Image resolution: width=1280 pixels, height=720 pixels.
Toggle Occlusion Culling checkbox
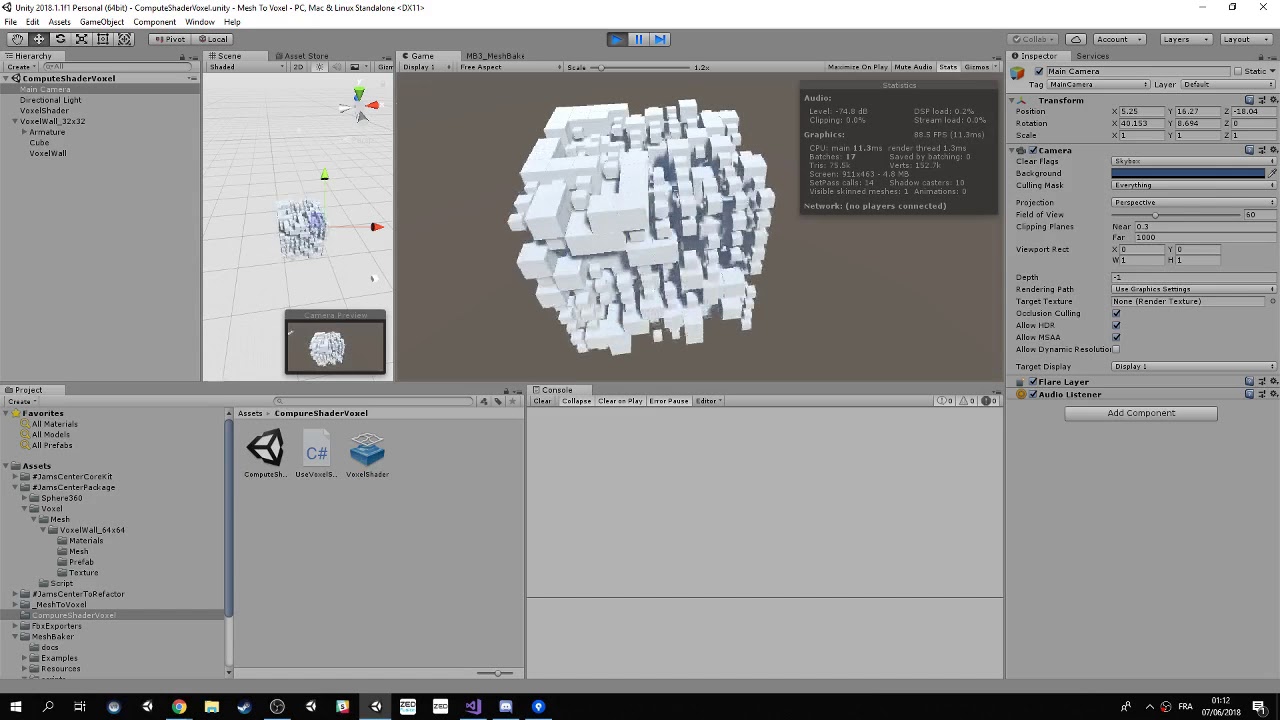1116,313
